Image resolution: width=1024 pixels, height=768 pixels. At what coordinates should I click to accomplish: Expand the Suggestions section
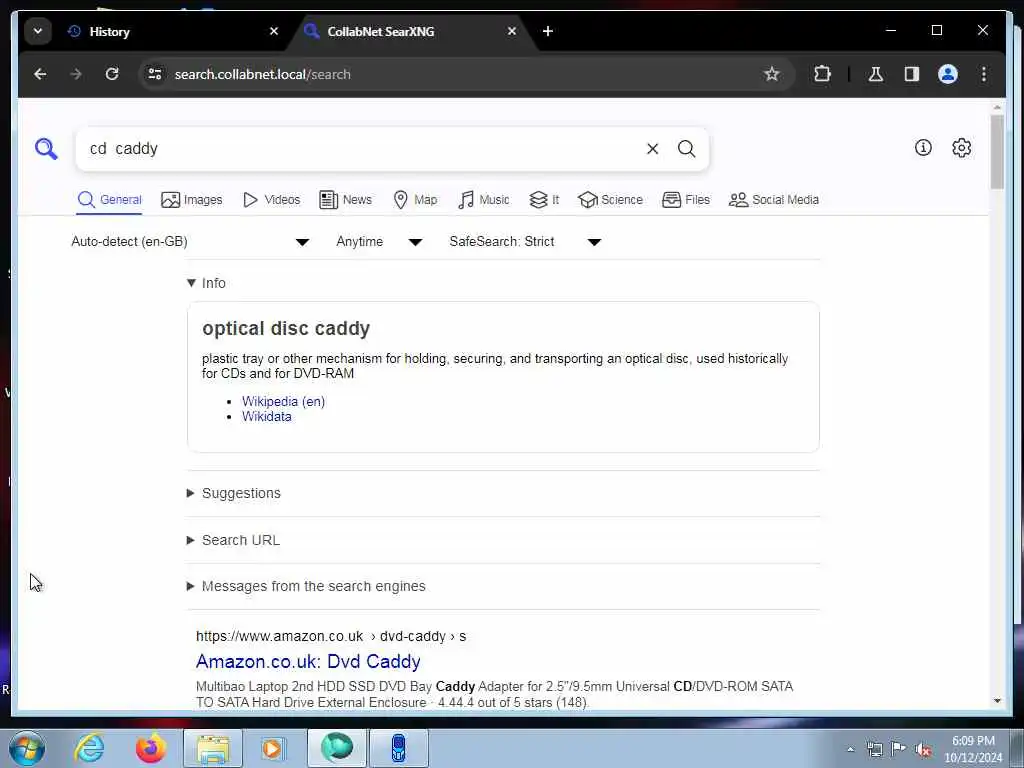[x=234, y=493]
